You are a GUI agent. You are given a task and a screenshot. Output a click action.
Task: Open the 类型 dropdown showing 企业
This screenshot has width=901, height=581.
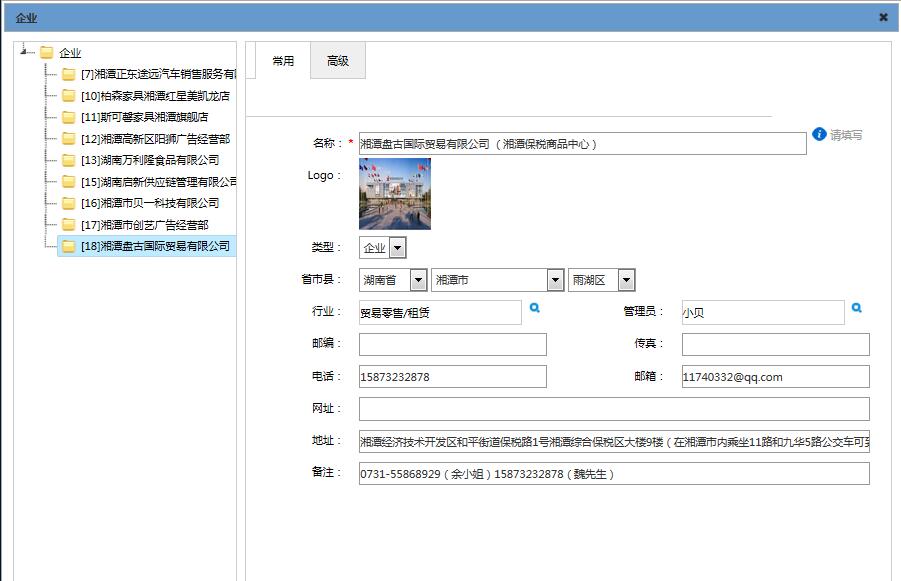pyautogui.click(x=397, y=248)
